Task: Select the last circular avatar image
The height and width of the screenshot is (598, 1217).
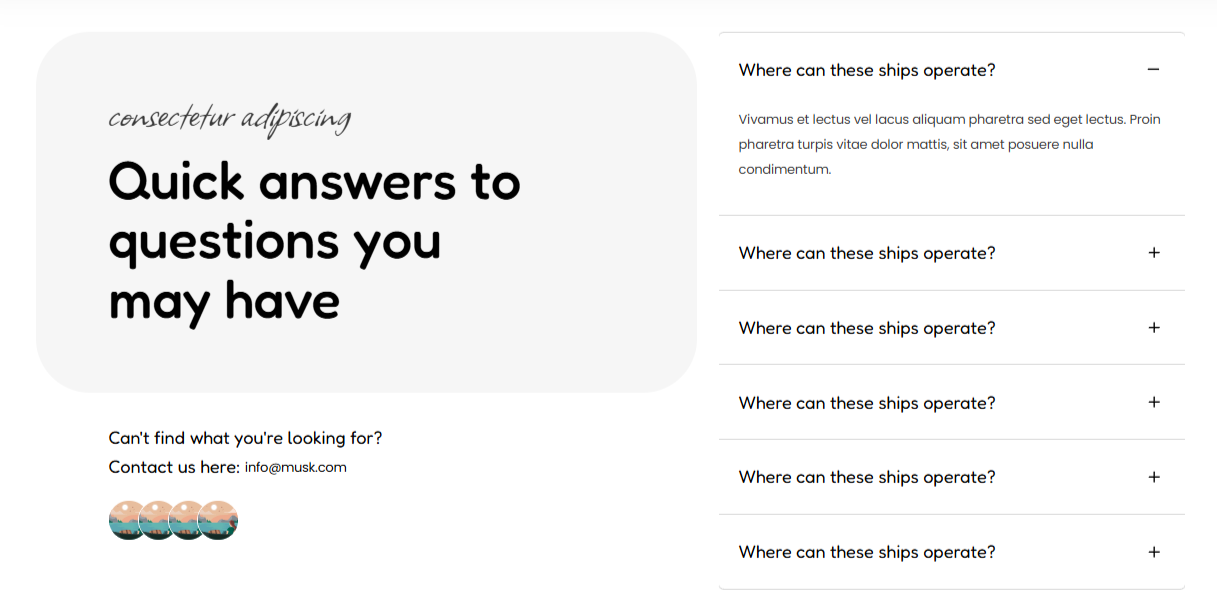Action: [x=218, y=520]
